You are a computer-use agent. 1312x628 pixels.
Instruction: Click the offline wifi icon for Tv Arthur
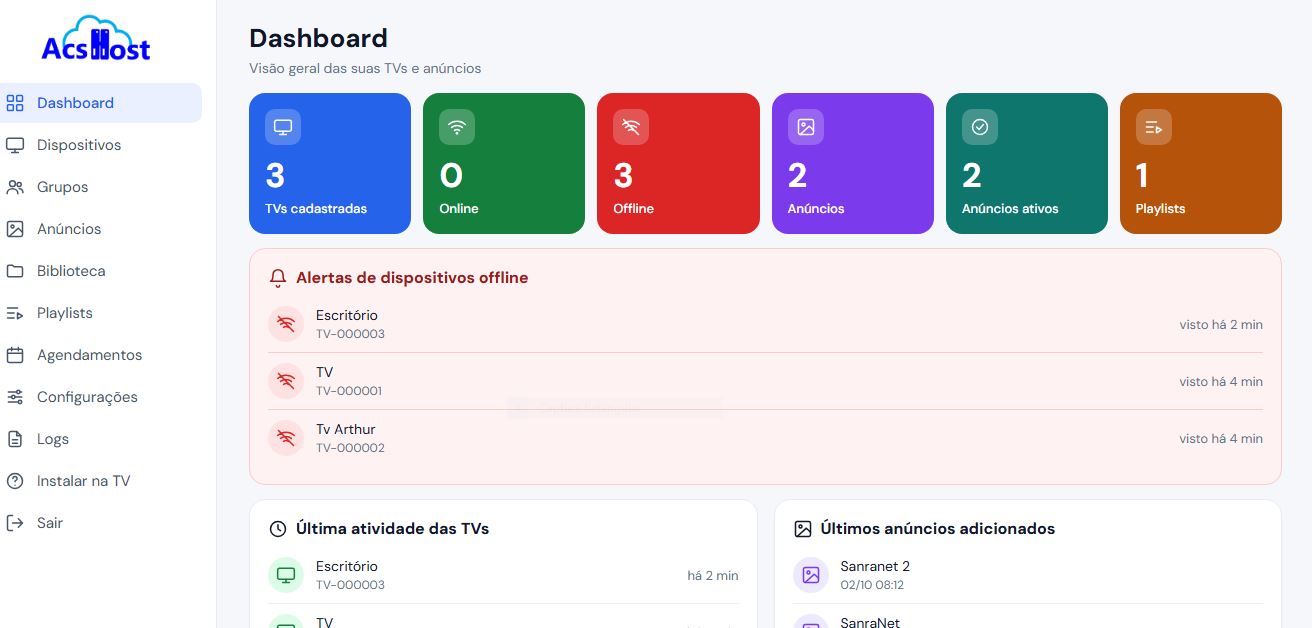pyautogui.click(x=286, y=438)
